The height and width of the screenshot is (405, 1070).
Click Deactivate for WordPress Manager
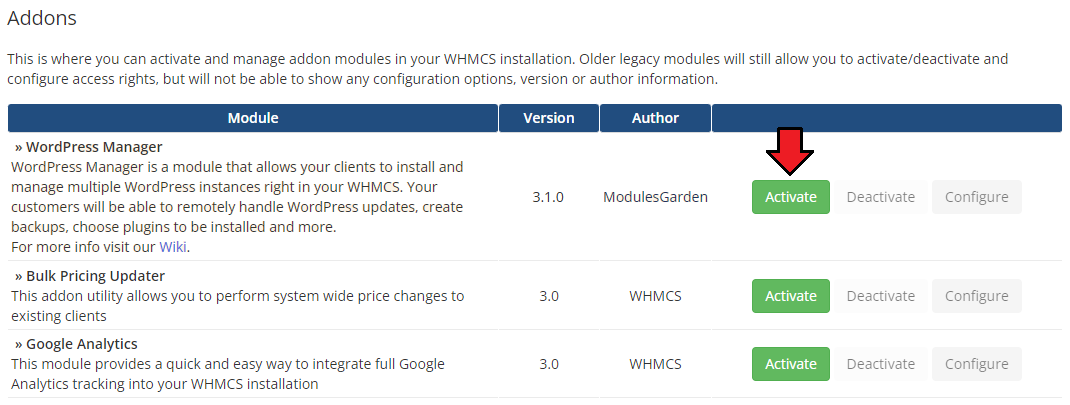click(x=880, y=197)
